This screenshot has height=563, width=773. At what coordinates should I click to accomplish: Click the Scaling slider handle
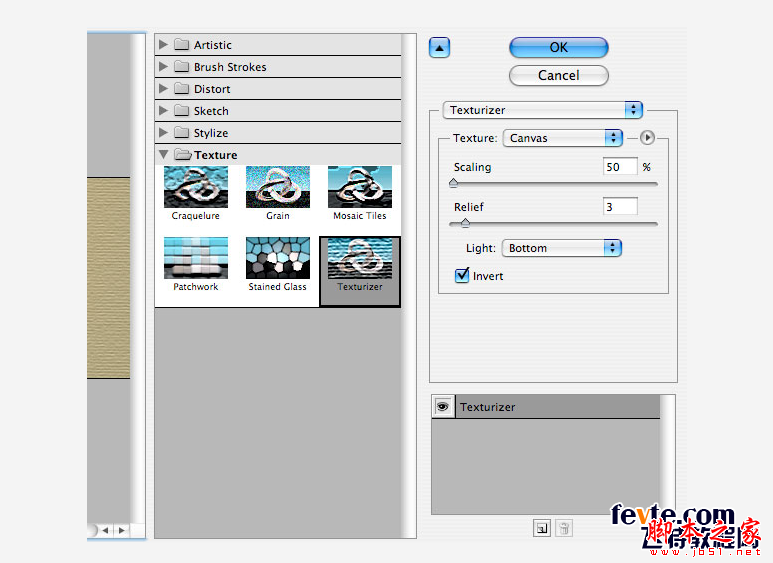click(454, 183)
